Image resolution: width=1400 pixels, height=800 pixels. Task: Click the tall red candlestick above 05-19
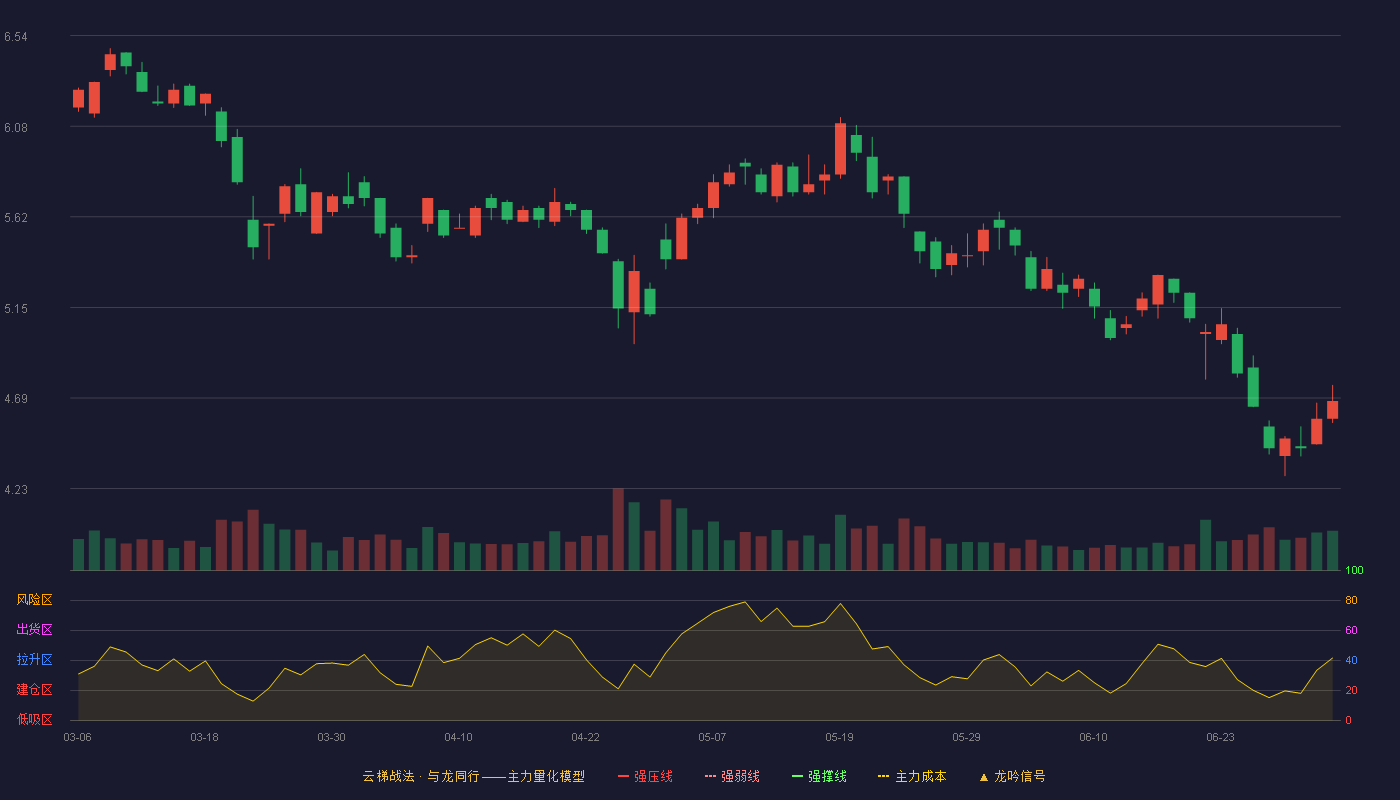840,149
